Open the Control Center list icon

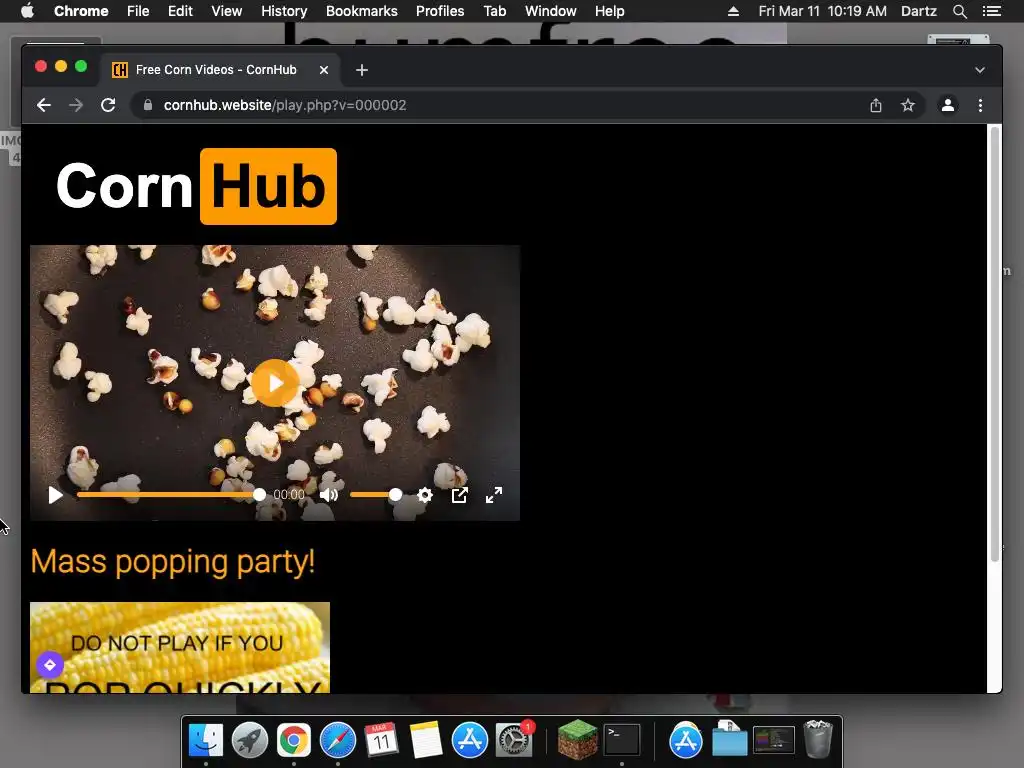pyautogui.click(x=991, y=11)
